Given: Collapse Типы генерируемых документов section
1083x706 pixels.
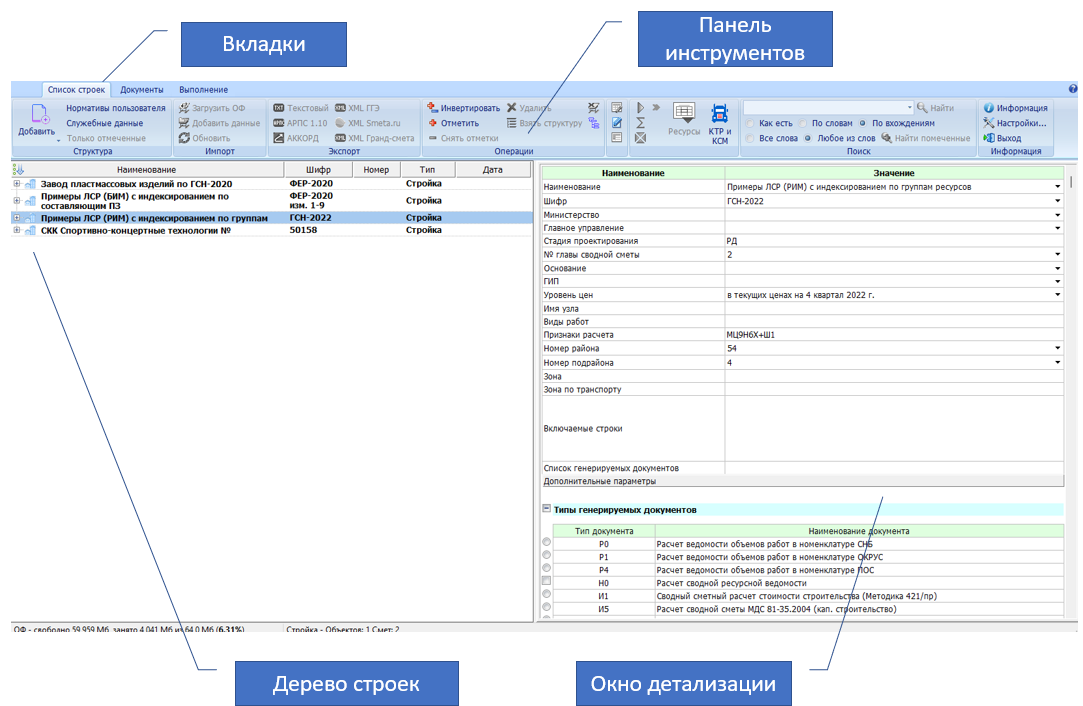Looking at the screenshot, I should coord(546,508).
